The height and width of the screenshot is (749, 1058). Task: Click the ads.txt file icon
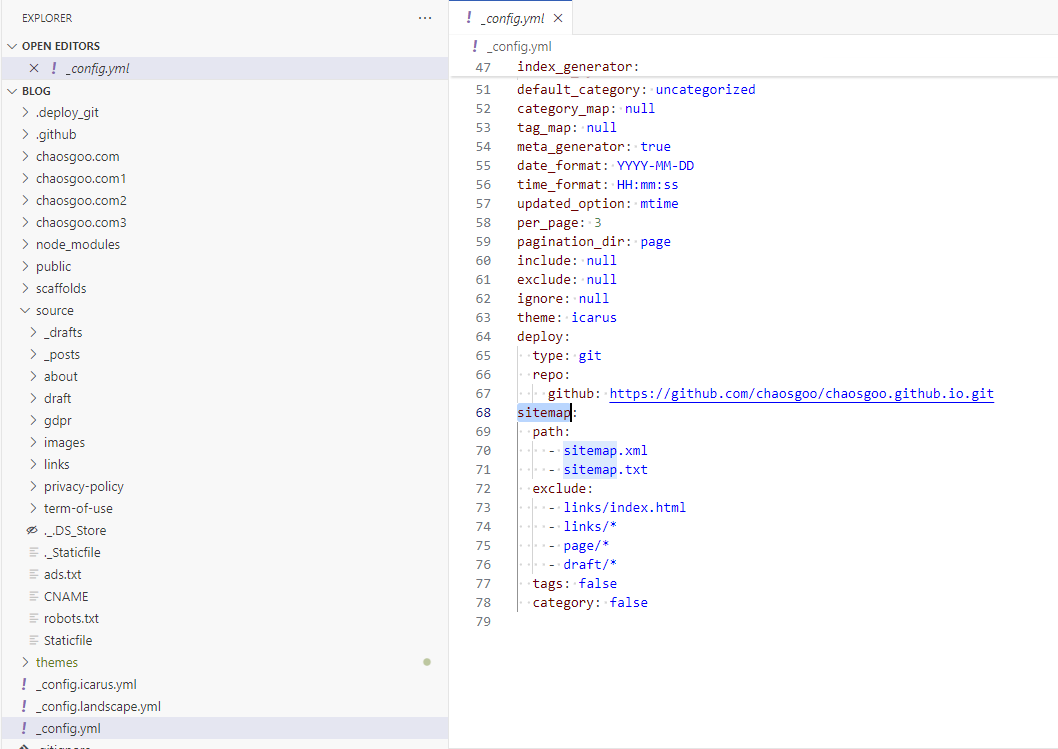(34, 575)
